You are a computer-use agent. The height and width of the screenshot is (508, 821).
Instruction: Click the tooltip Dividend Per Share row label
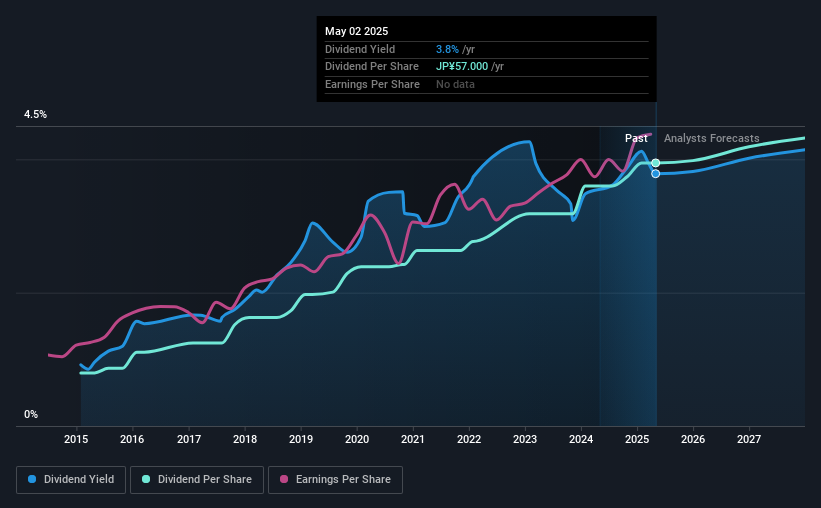tap(372, 67)
